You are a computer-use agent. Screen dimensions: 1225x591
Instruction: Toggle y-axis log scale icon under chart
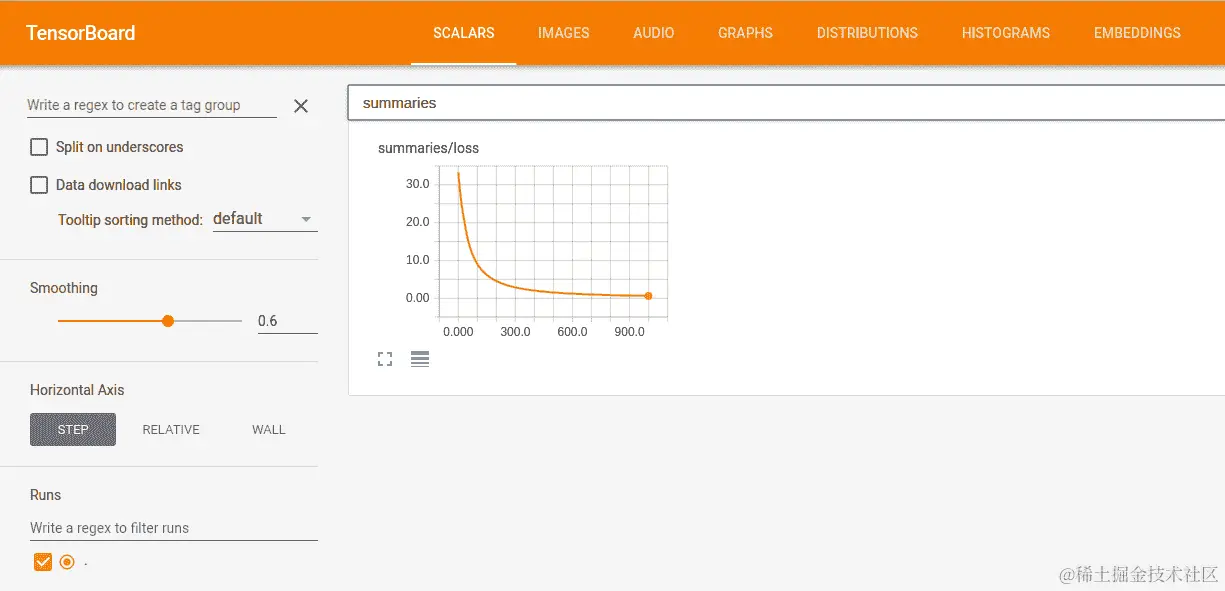[420, 359]
